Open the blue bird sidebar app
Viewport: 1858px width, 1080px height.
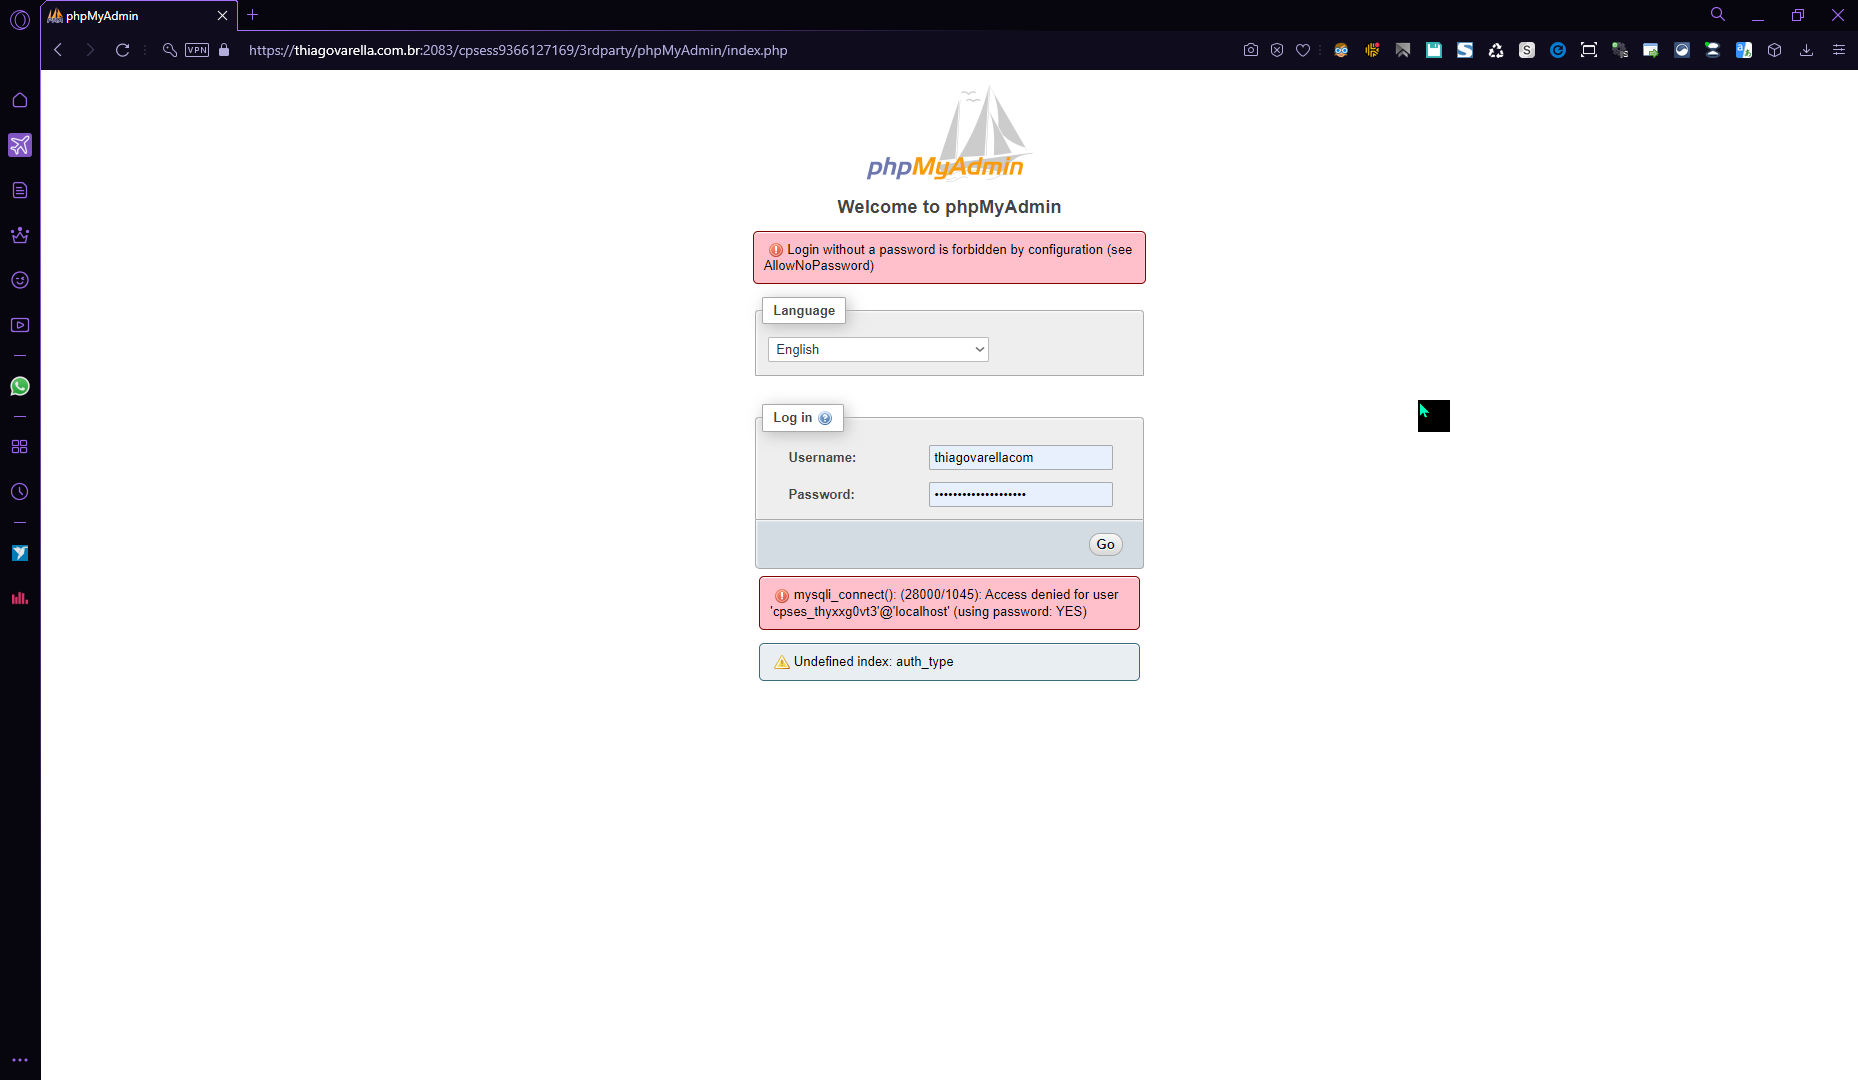pos(20,553)
